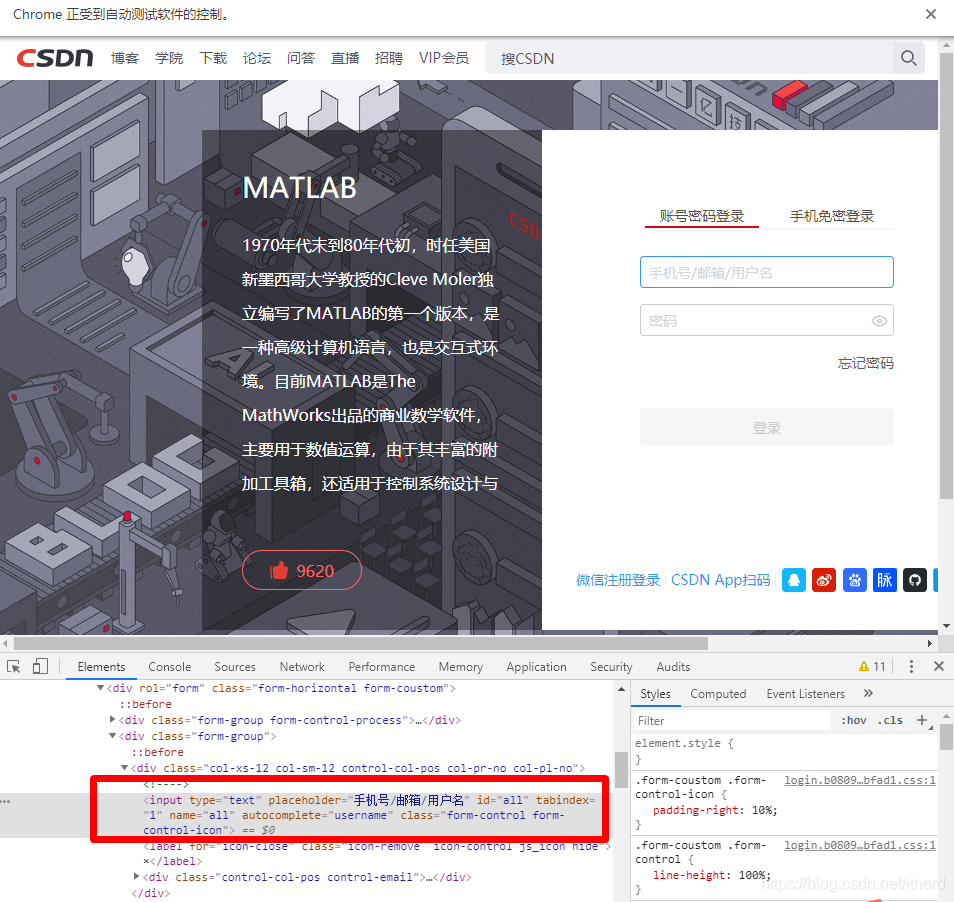The height and width of the screenshot is (902, 954).
Task: Toggle the device toolbar icon
Action: (40, 667)
